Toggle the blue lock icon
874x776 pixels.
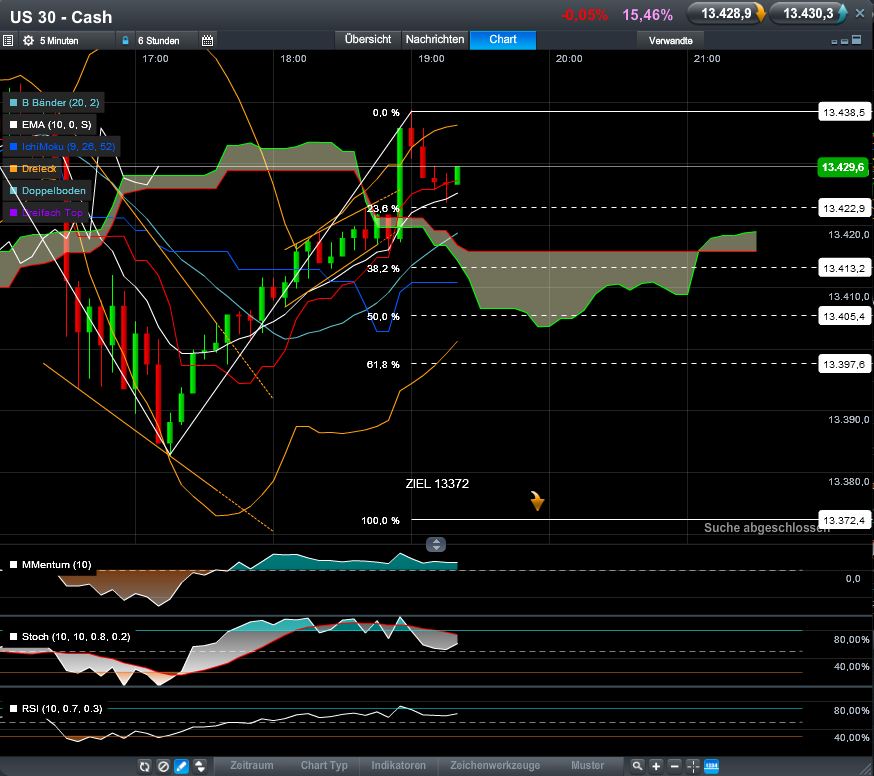click(125, 41)
